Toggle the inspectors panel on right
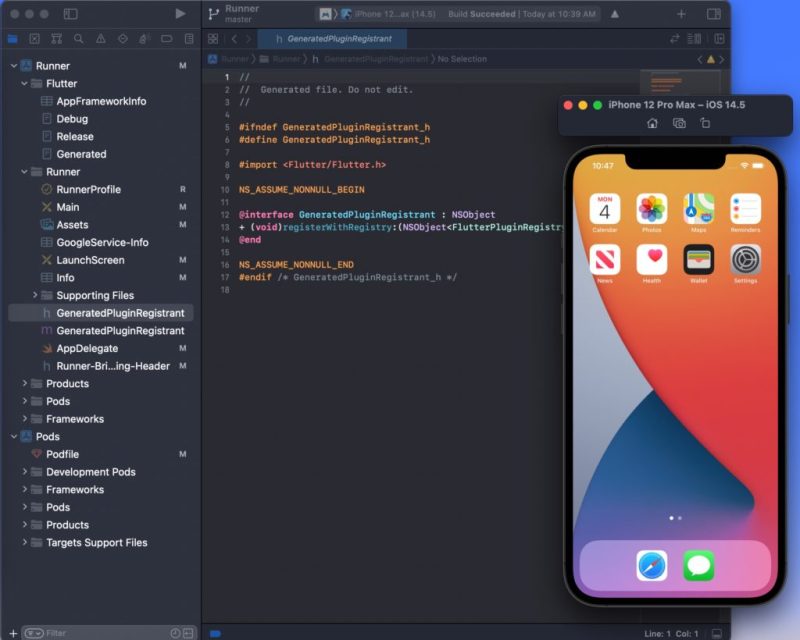The height and width of the screenshot is (640, 800). point(713,14)
